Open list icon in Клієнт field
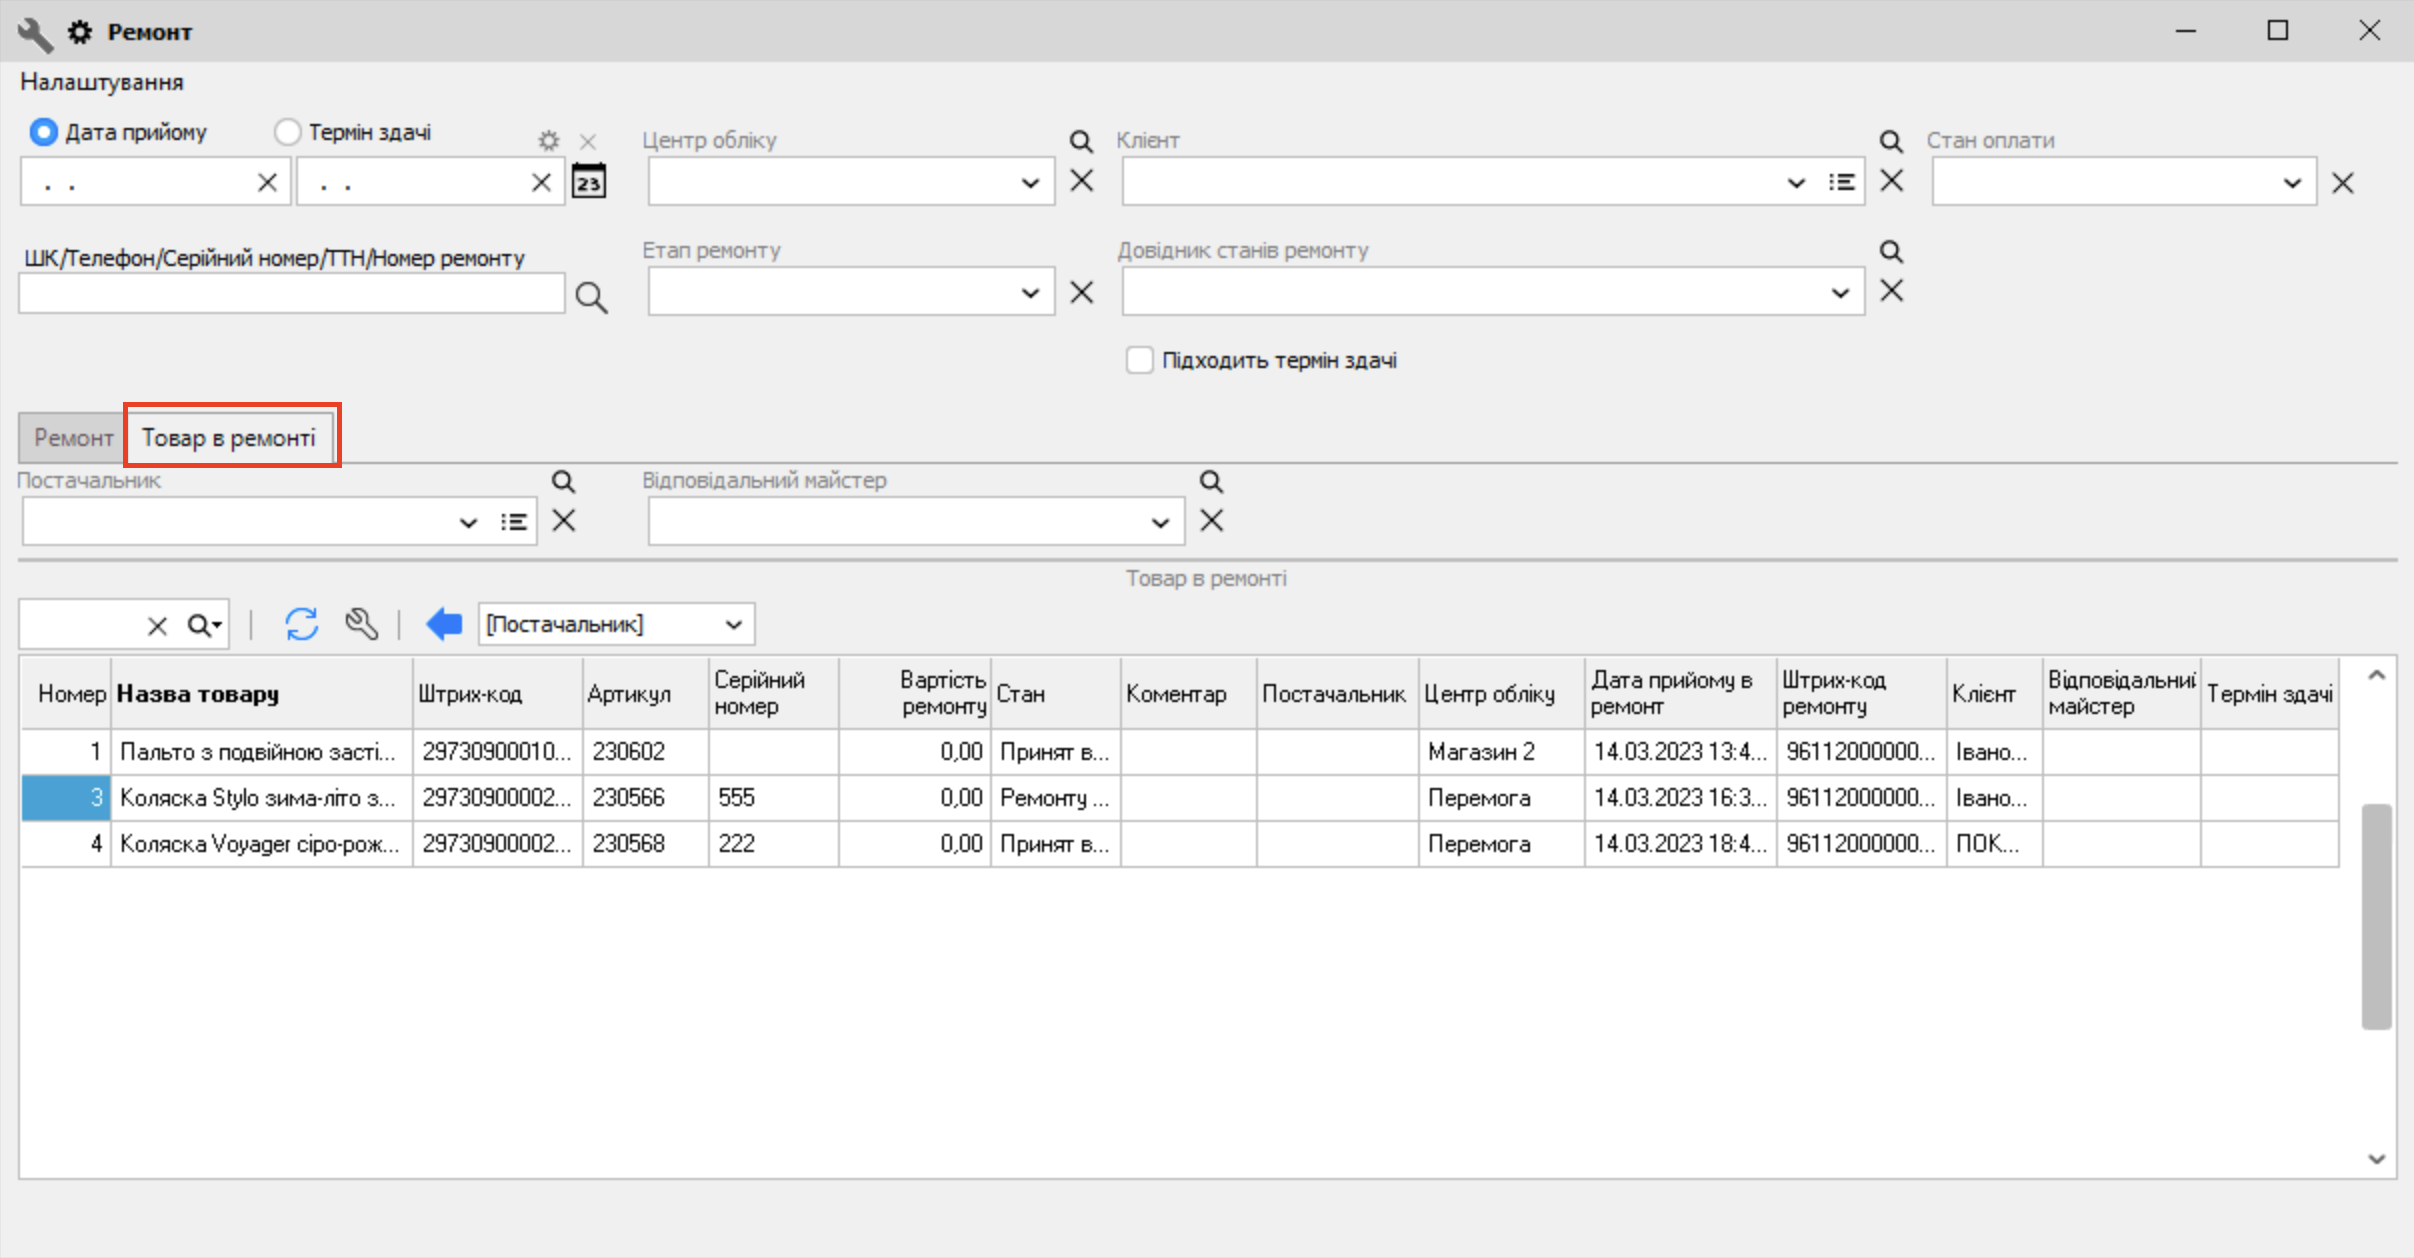This screenshot has width=2414, height=1258. tap(1841, 182)
